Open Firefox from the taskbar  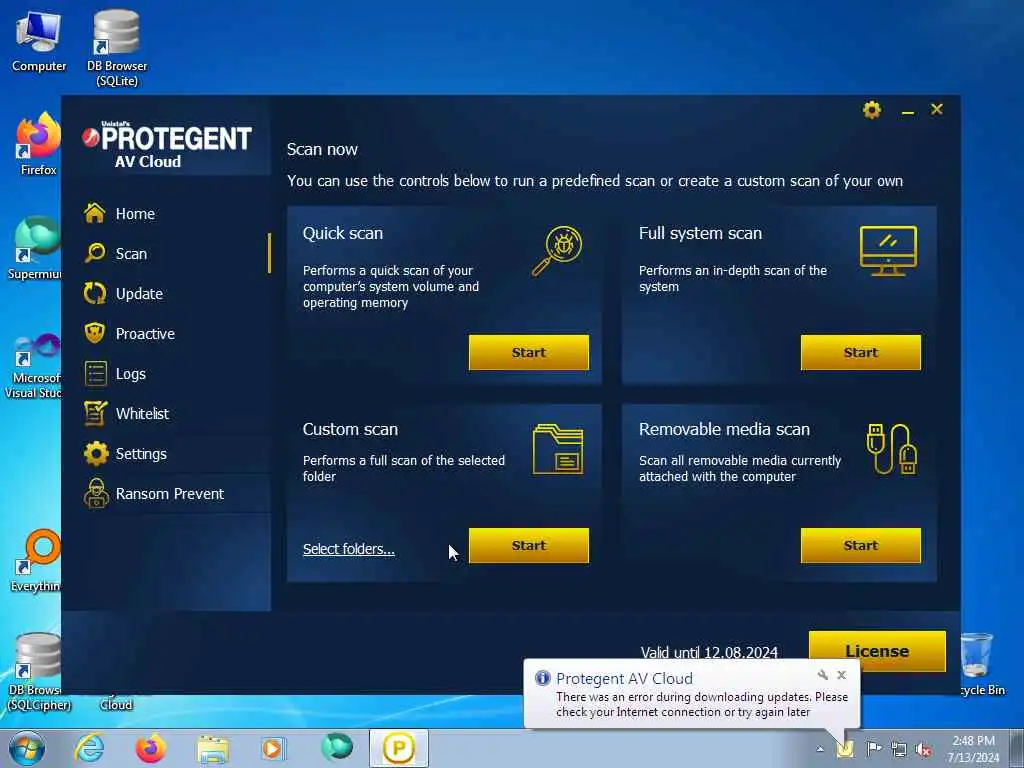pyautogui.click(x=150, y=748)
